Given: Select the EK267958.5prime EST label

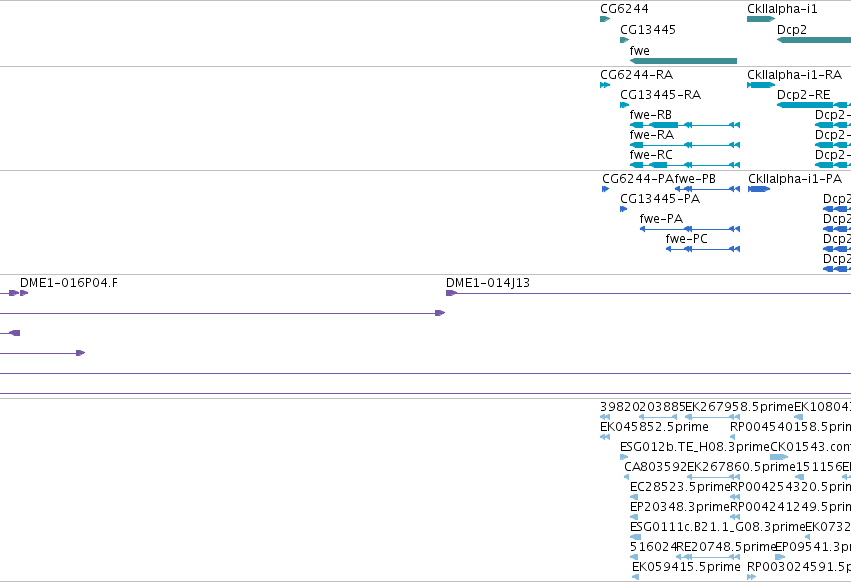Looking at the screenshot, I should (739, 407).
